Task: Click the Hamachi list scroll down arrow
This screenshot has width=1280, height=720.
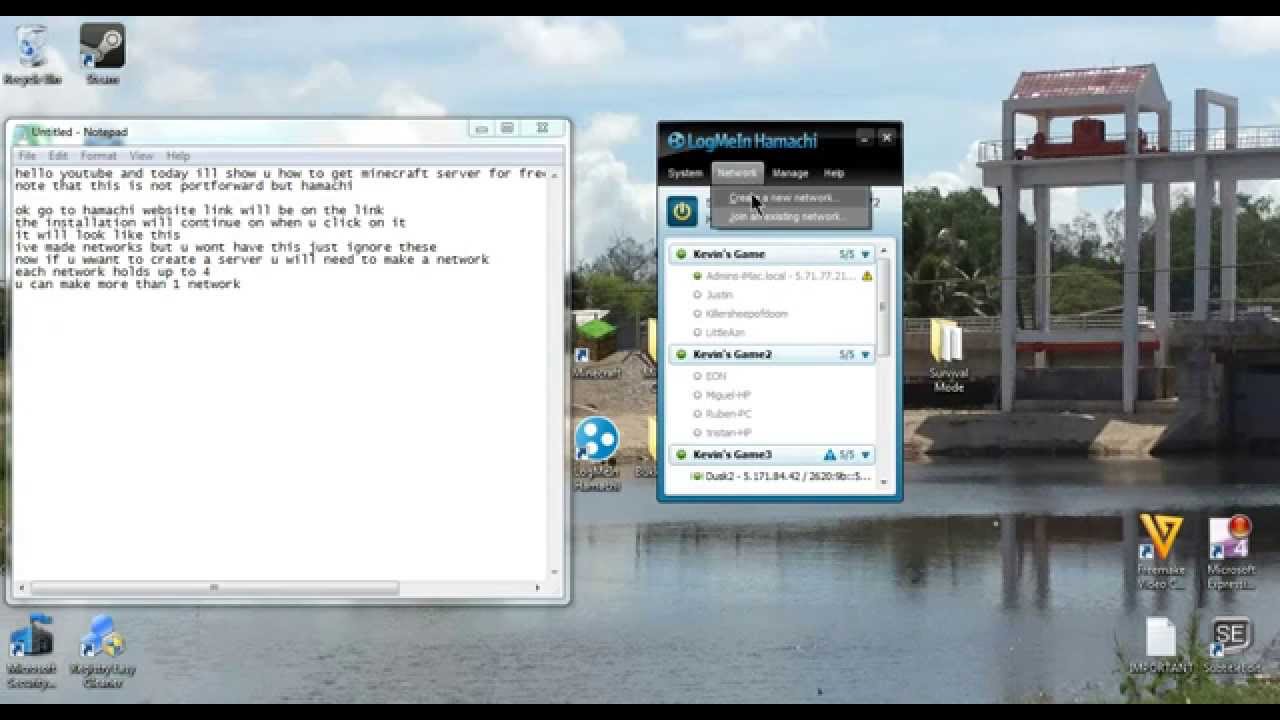Action: [883, 483]
